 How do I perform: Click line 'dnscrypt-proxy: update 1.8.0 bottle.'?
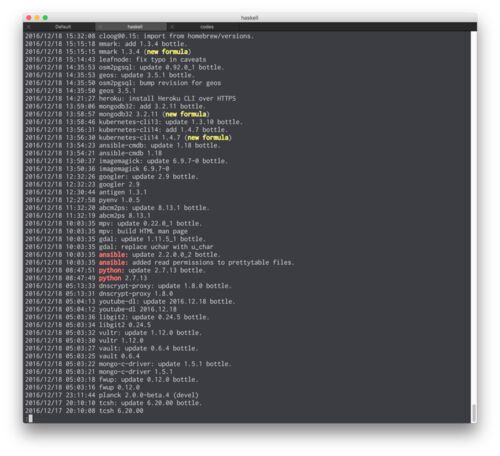coord(165,286)
